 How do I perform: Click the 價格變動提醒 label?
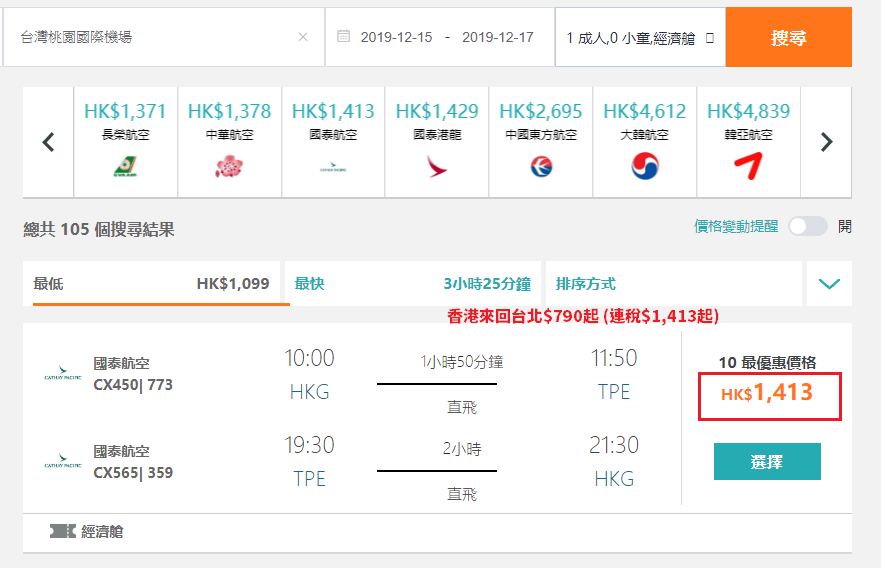point(736,226)
